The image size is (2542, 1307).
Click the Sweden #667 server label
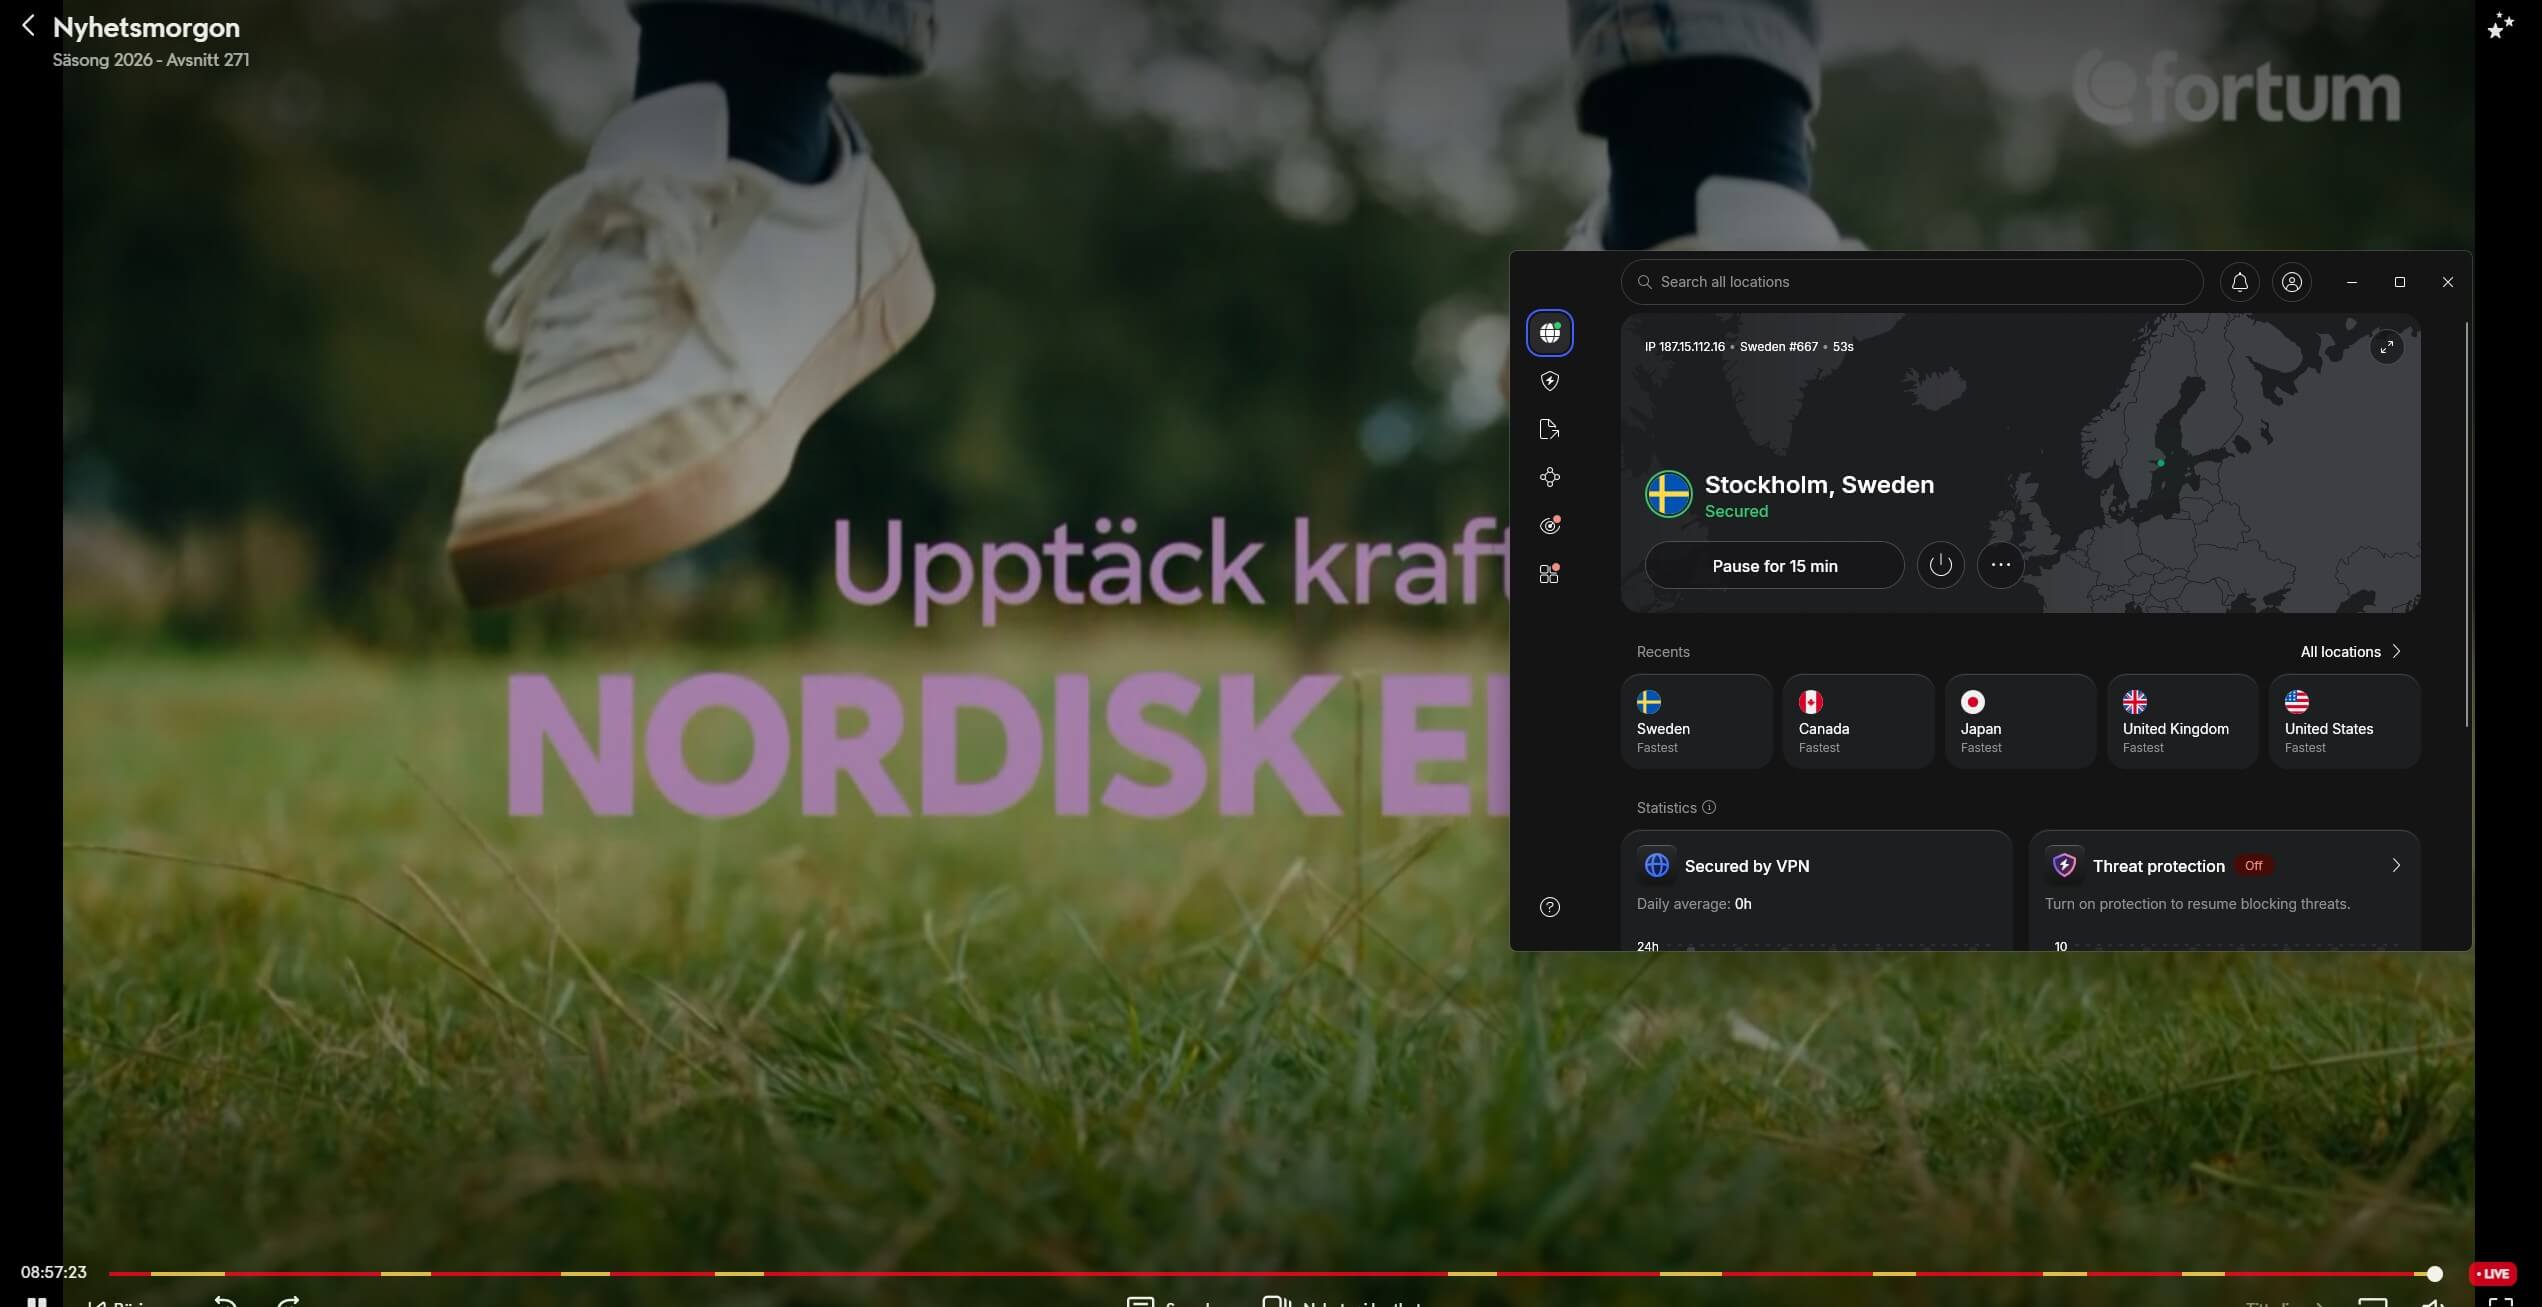pos(1778,347)
